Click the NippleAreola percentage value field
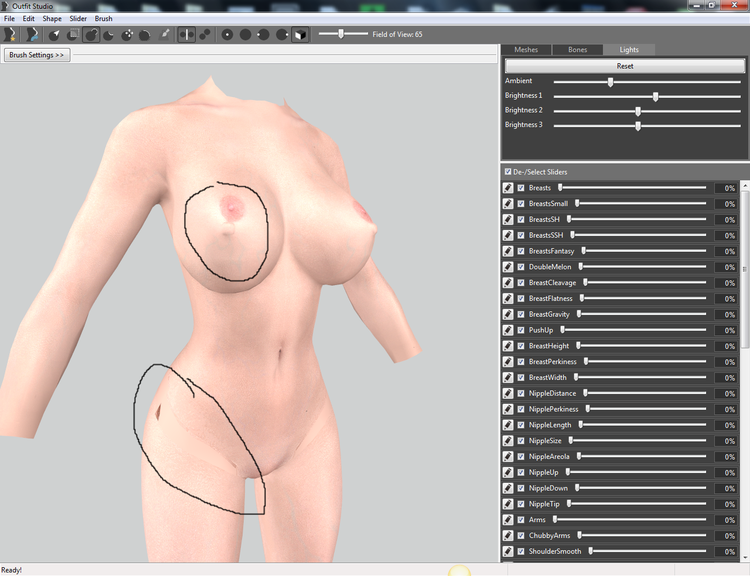 pos(726,457)
